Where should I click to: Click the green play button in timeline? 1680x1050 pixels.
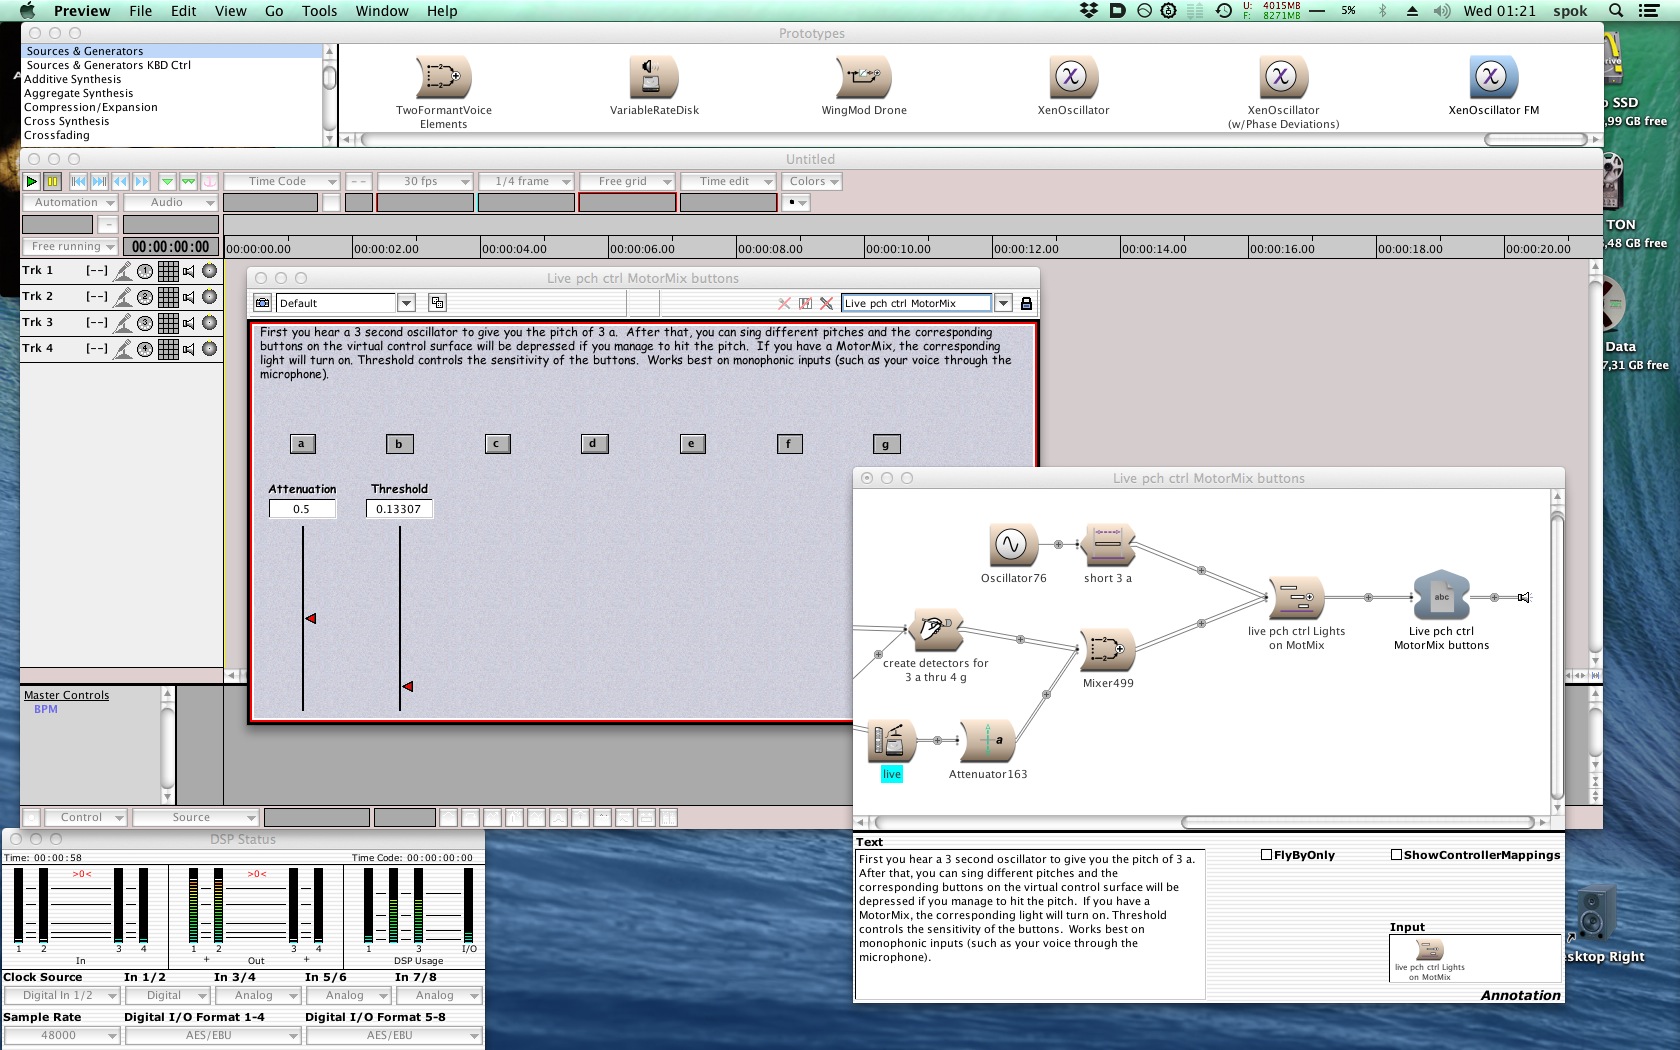[31, 181]
